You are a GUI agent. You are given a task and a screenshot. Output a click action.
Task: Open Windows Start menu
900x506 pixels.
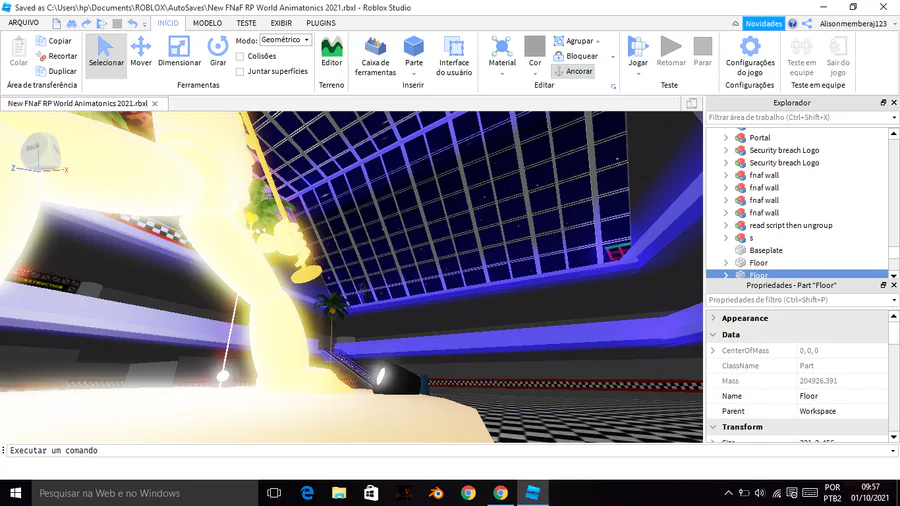[15, 493]
